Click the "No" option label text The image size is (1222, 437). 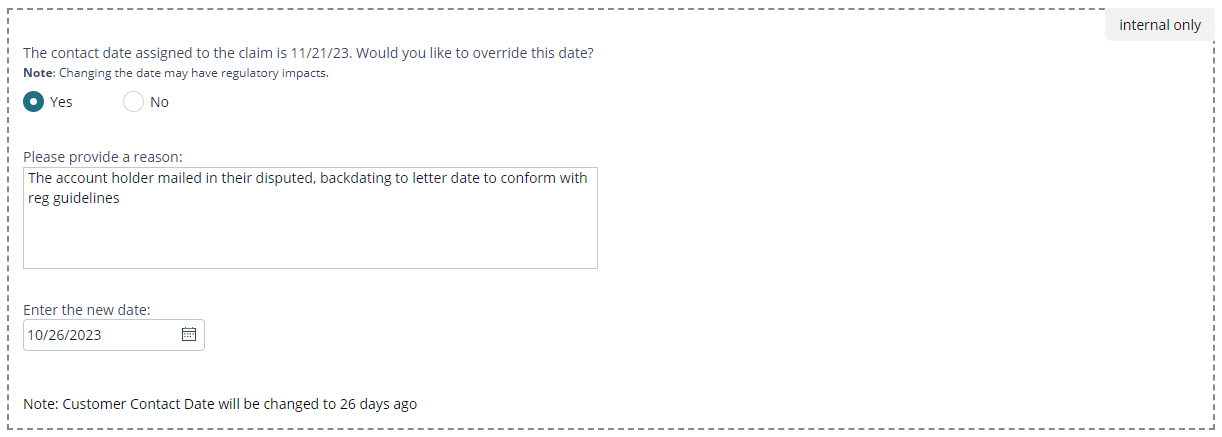pos(159,102)
